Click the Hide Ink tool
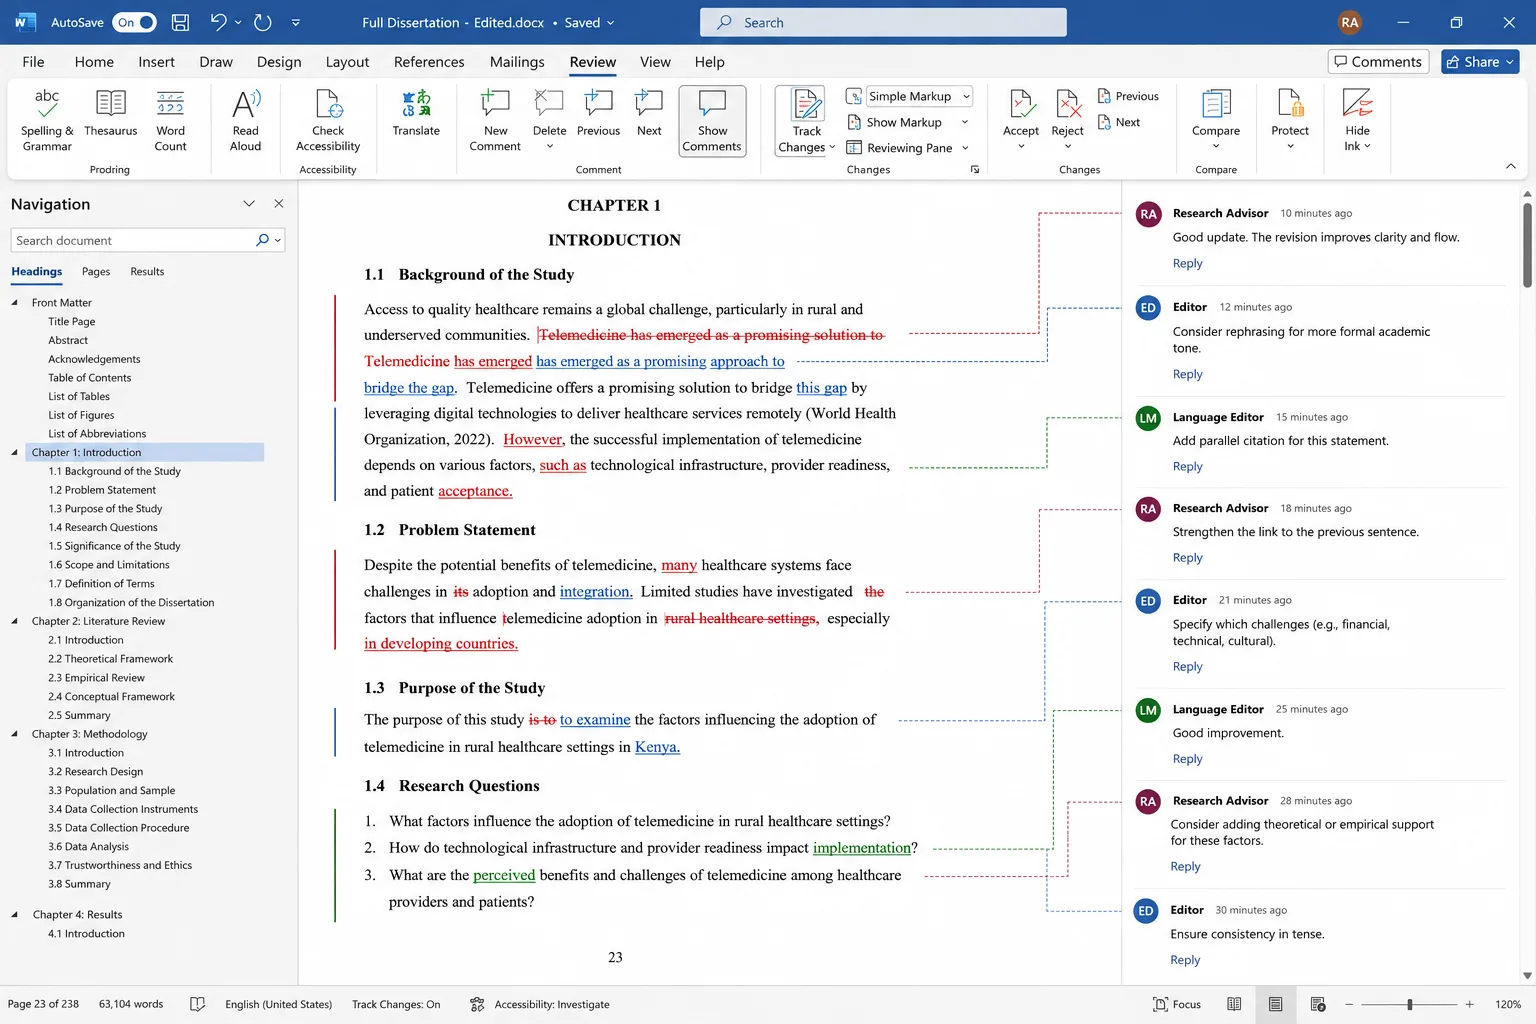The height and width of the screenshot is (1024, 1536). [1357, 121]
